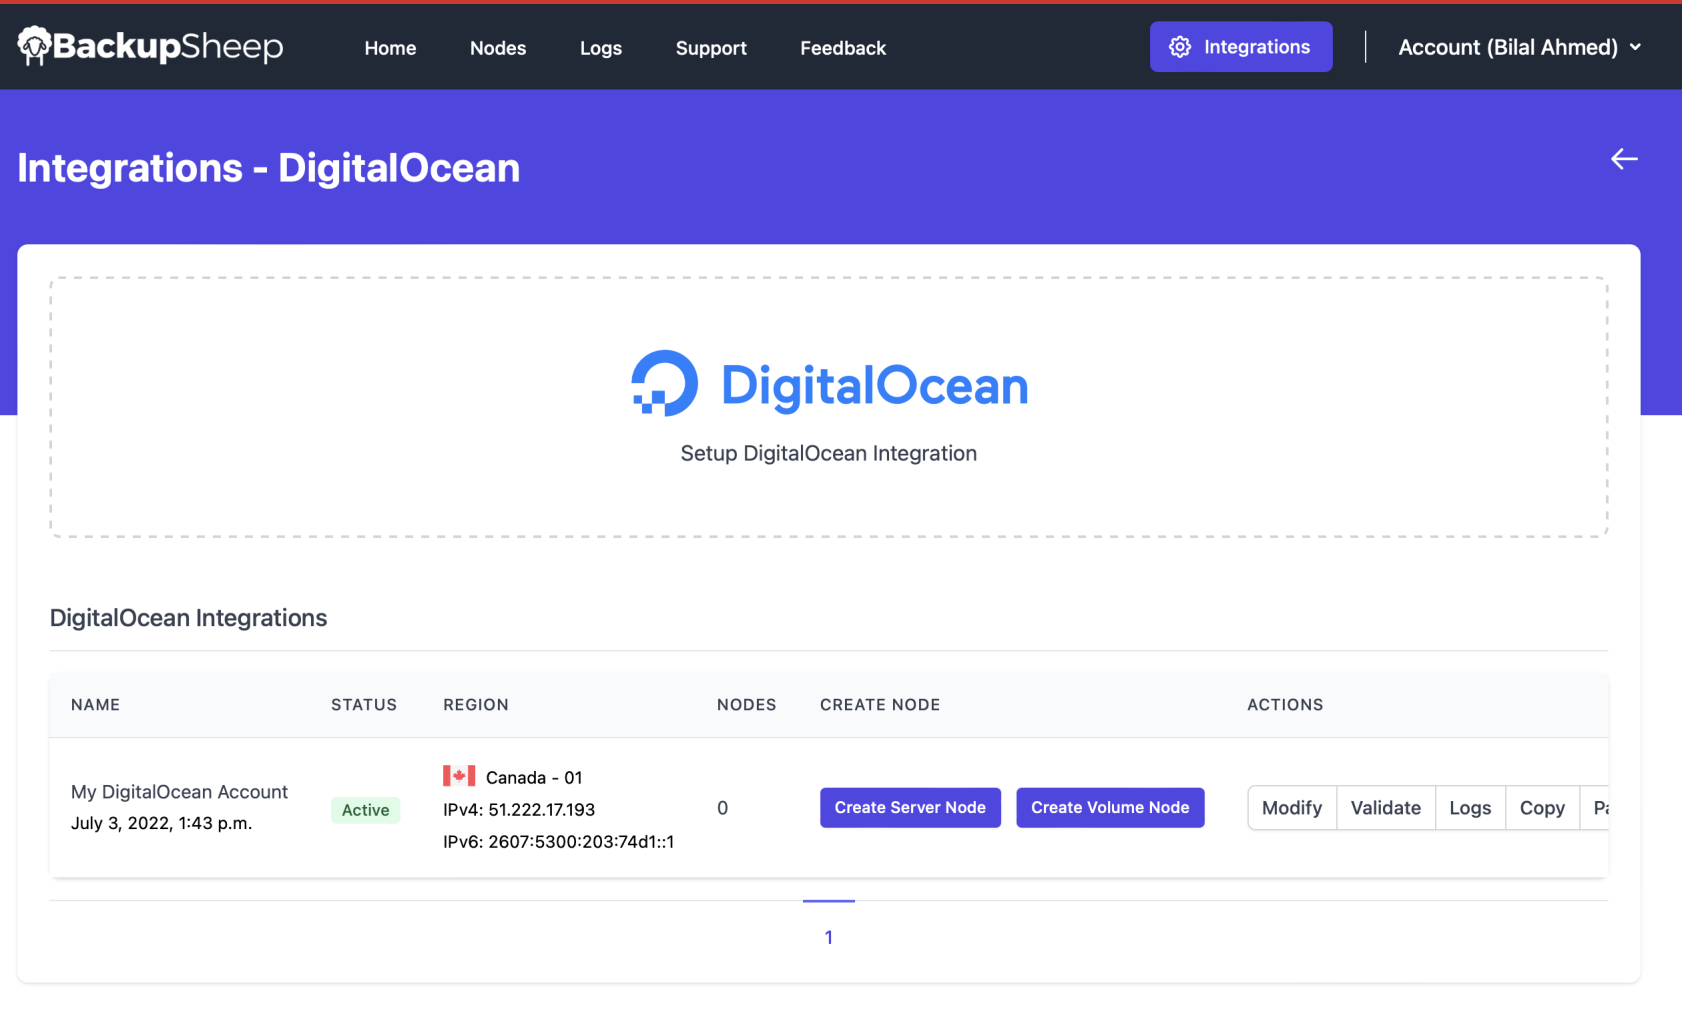Click the nodes count 0
The image size is (1682, 1024).
click(x=722, y=808)
